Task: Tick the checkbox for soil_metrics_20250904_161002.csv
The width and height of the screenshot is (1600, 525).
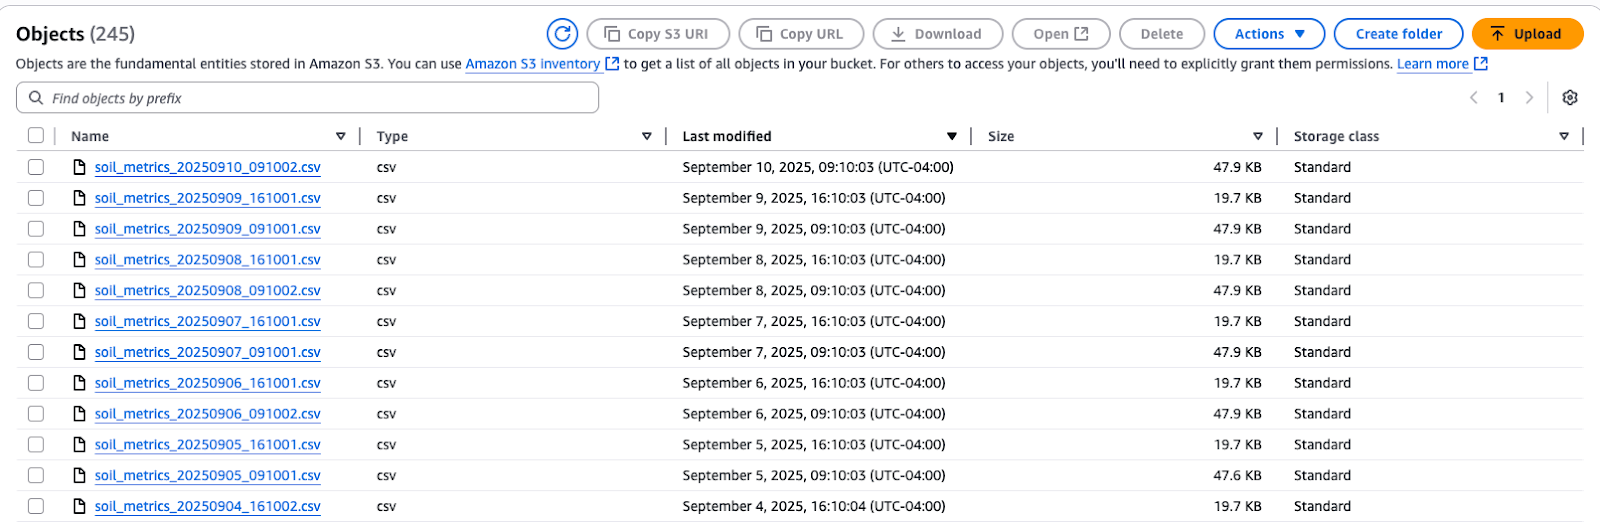Action: [x=36, y=506]
